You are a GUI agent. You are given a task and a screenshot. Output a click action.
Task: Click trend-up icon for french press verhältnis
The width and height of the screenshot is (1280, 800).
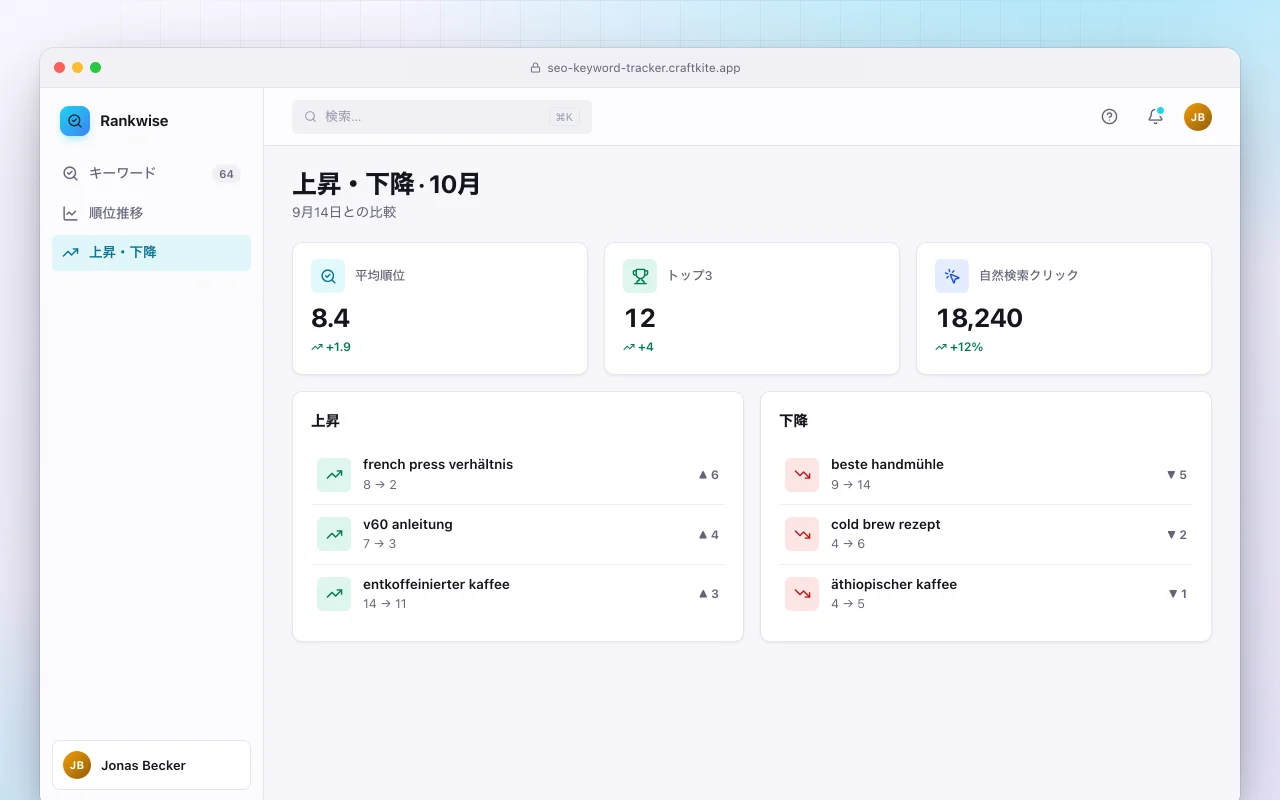(x=334, y=475)
